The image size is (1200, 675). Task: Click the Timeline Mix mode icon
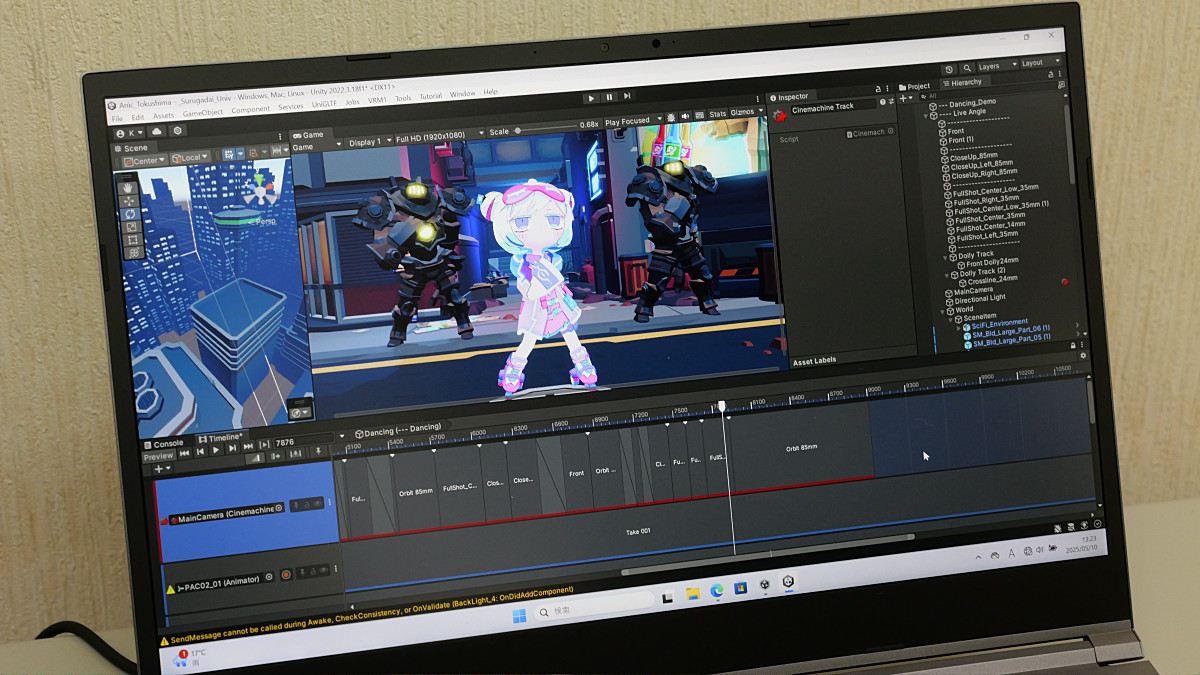pos(255,459)
